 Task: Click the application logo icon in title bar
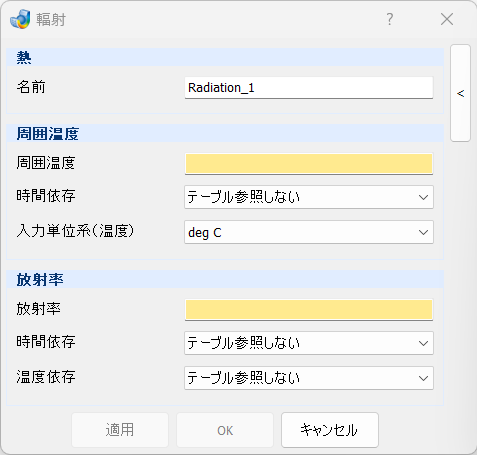(x=20, y=19)
